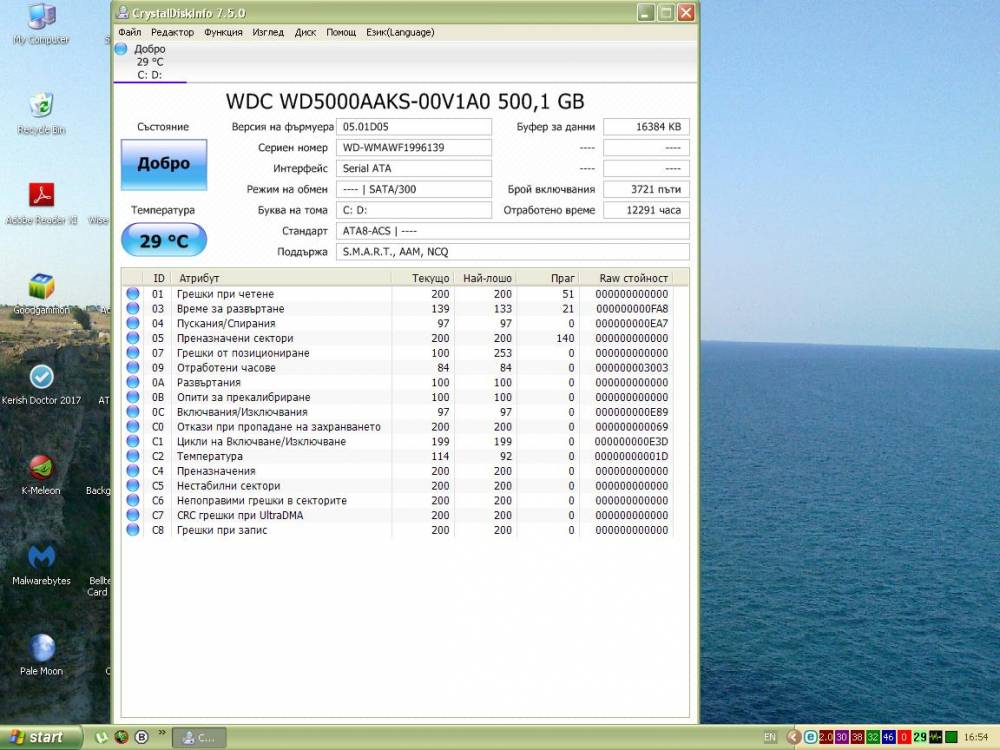
Task: Click the CrystalDiskInfo title bar icon
Action: tap(123, 13)
